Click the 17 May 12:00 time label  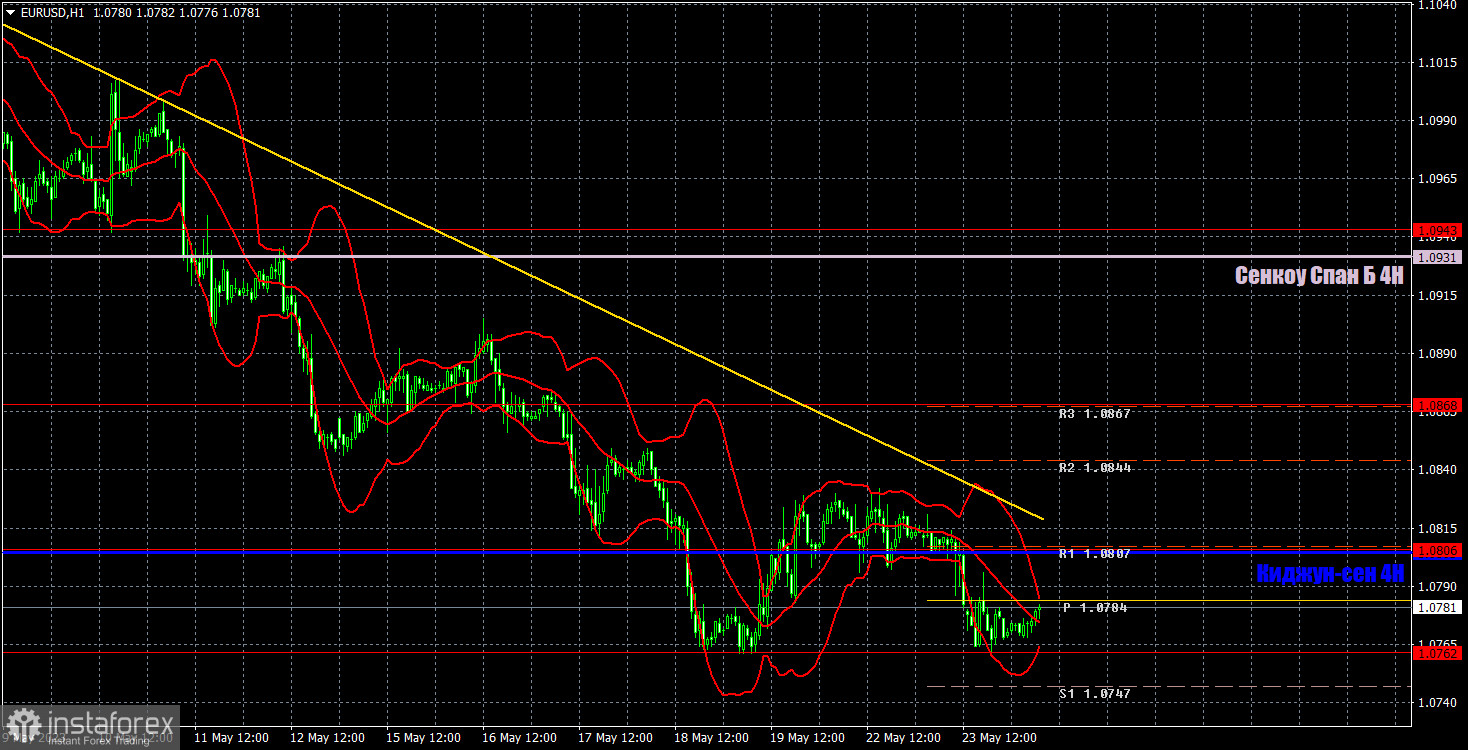click(615, 738)
